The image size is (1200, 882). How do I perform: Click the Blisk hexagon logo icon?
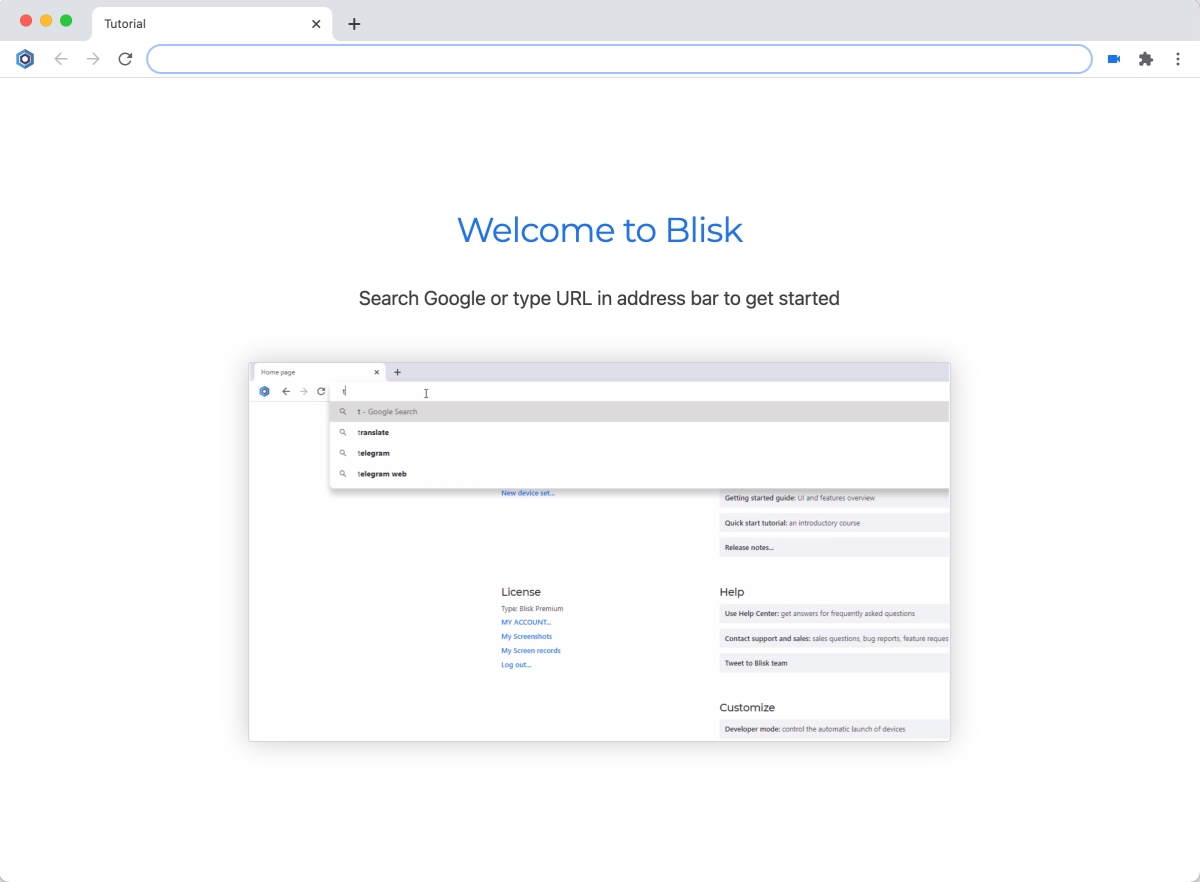25,59
